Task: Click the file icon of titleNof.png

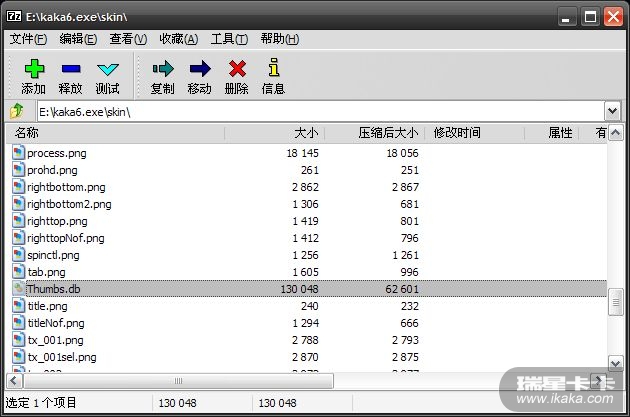Action: 18,323
